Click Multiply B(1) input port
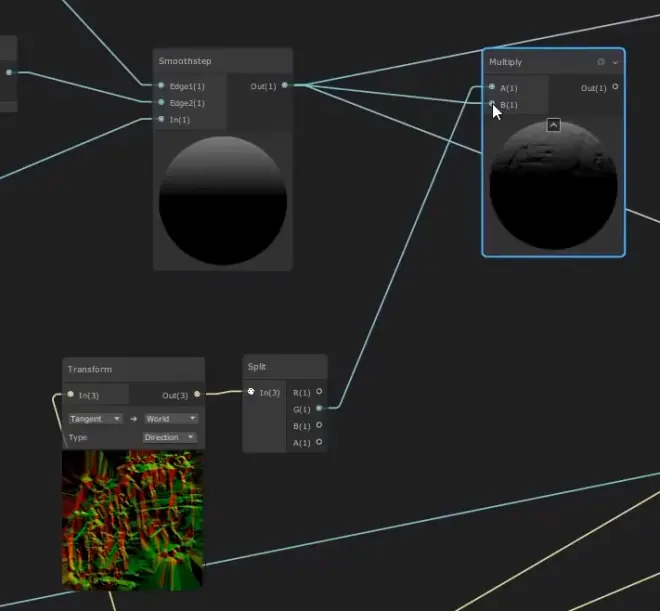Image resolution: width=660 pixels, height=611 pixels. click(x=492, y=104)
